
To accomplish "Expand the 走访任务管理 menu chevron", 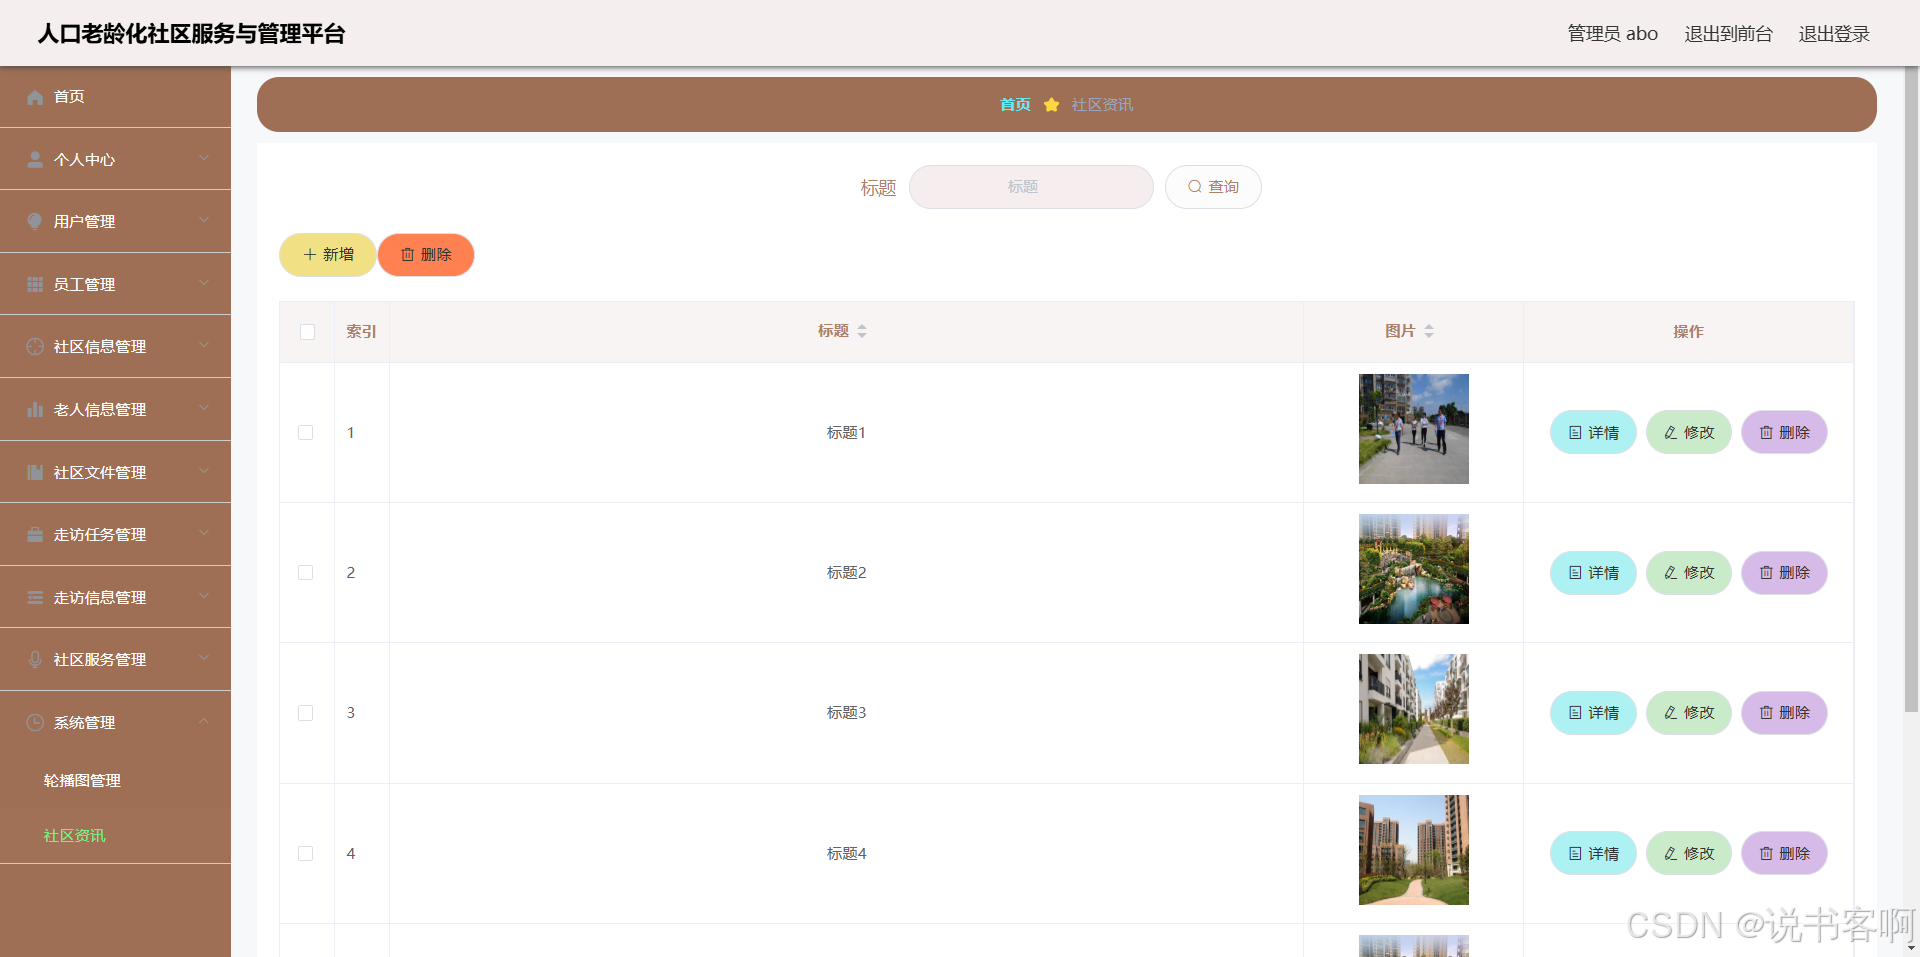I will click(x=204, y=533).
